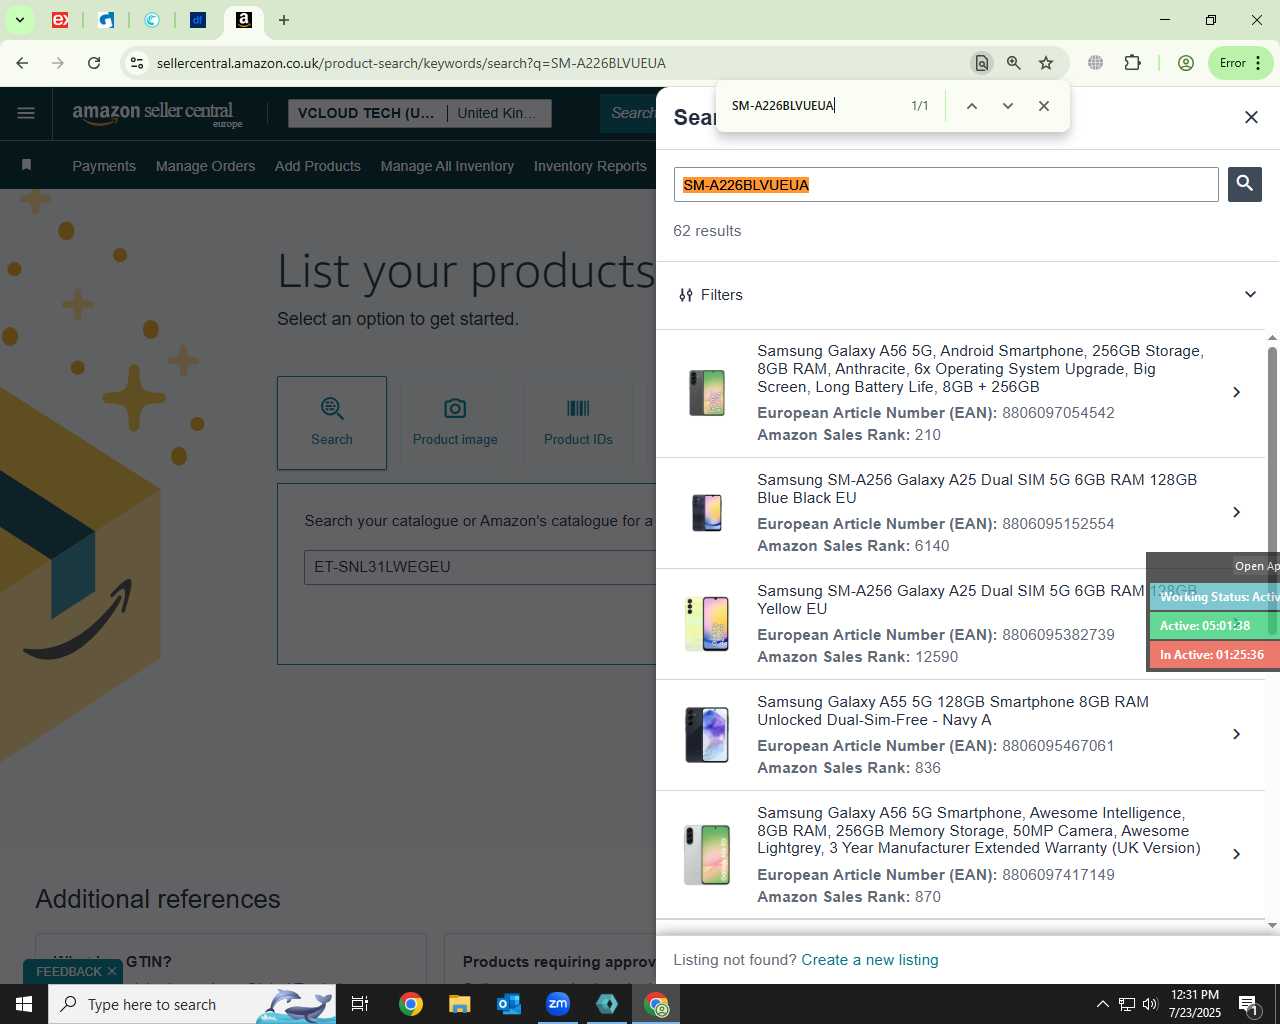Select the Product image option tile
Screen dimensions: 1280x1024
coord(455,423)
